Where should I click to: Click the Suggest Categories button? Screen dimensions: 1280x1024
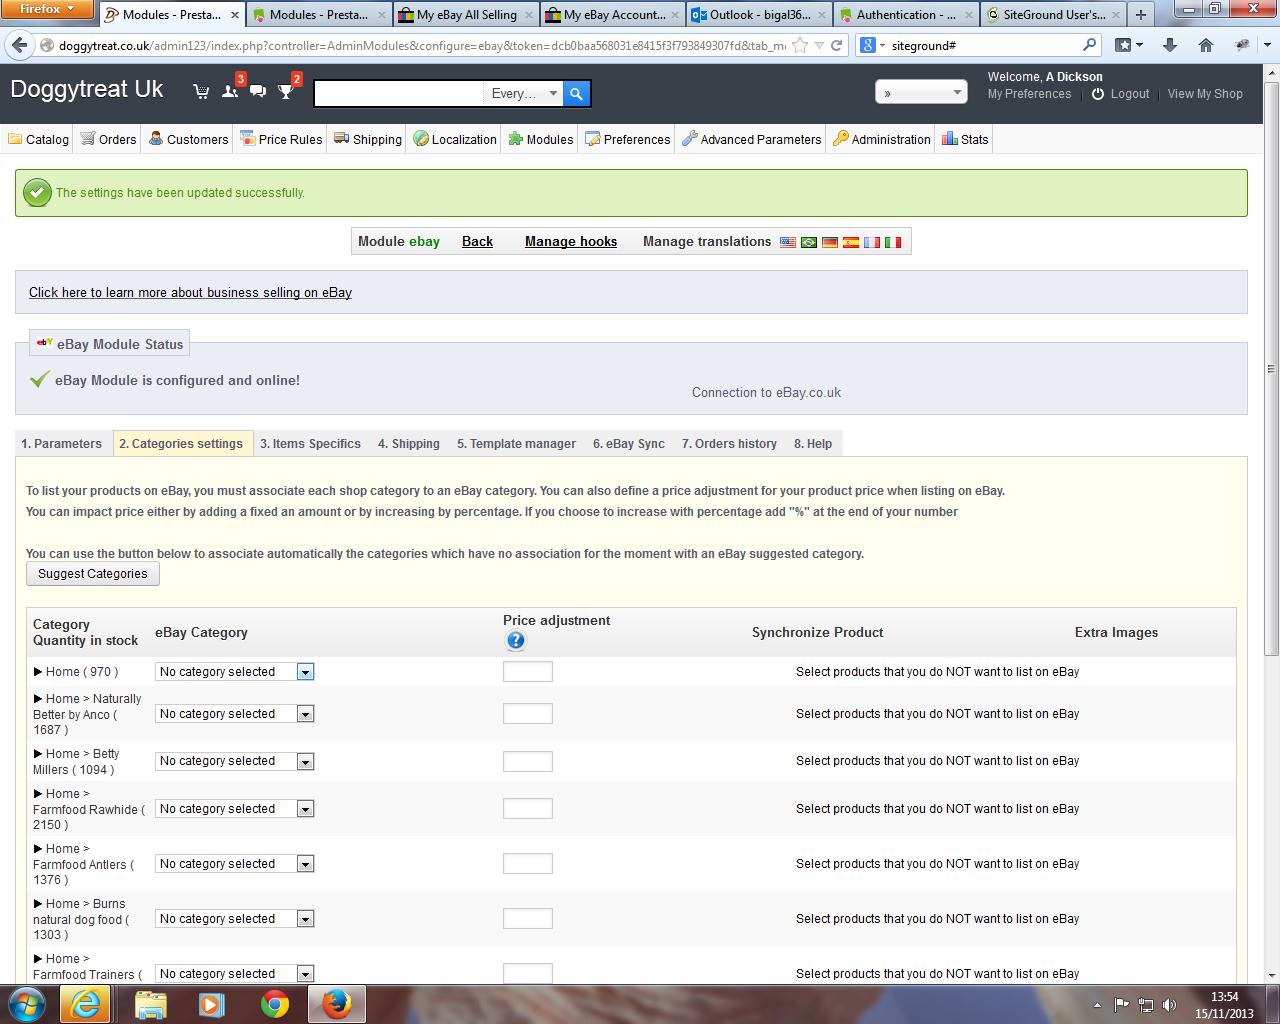click(93, 574)
